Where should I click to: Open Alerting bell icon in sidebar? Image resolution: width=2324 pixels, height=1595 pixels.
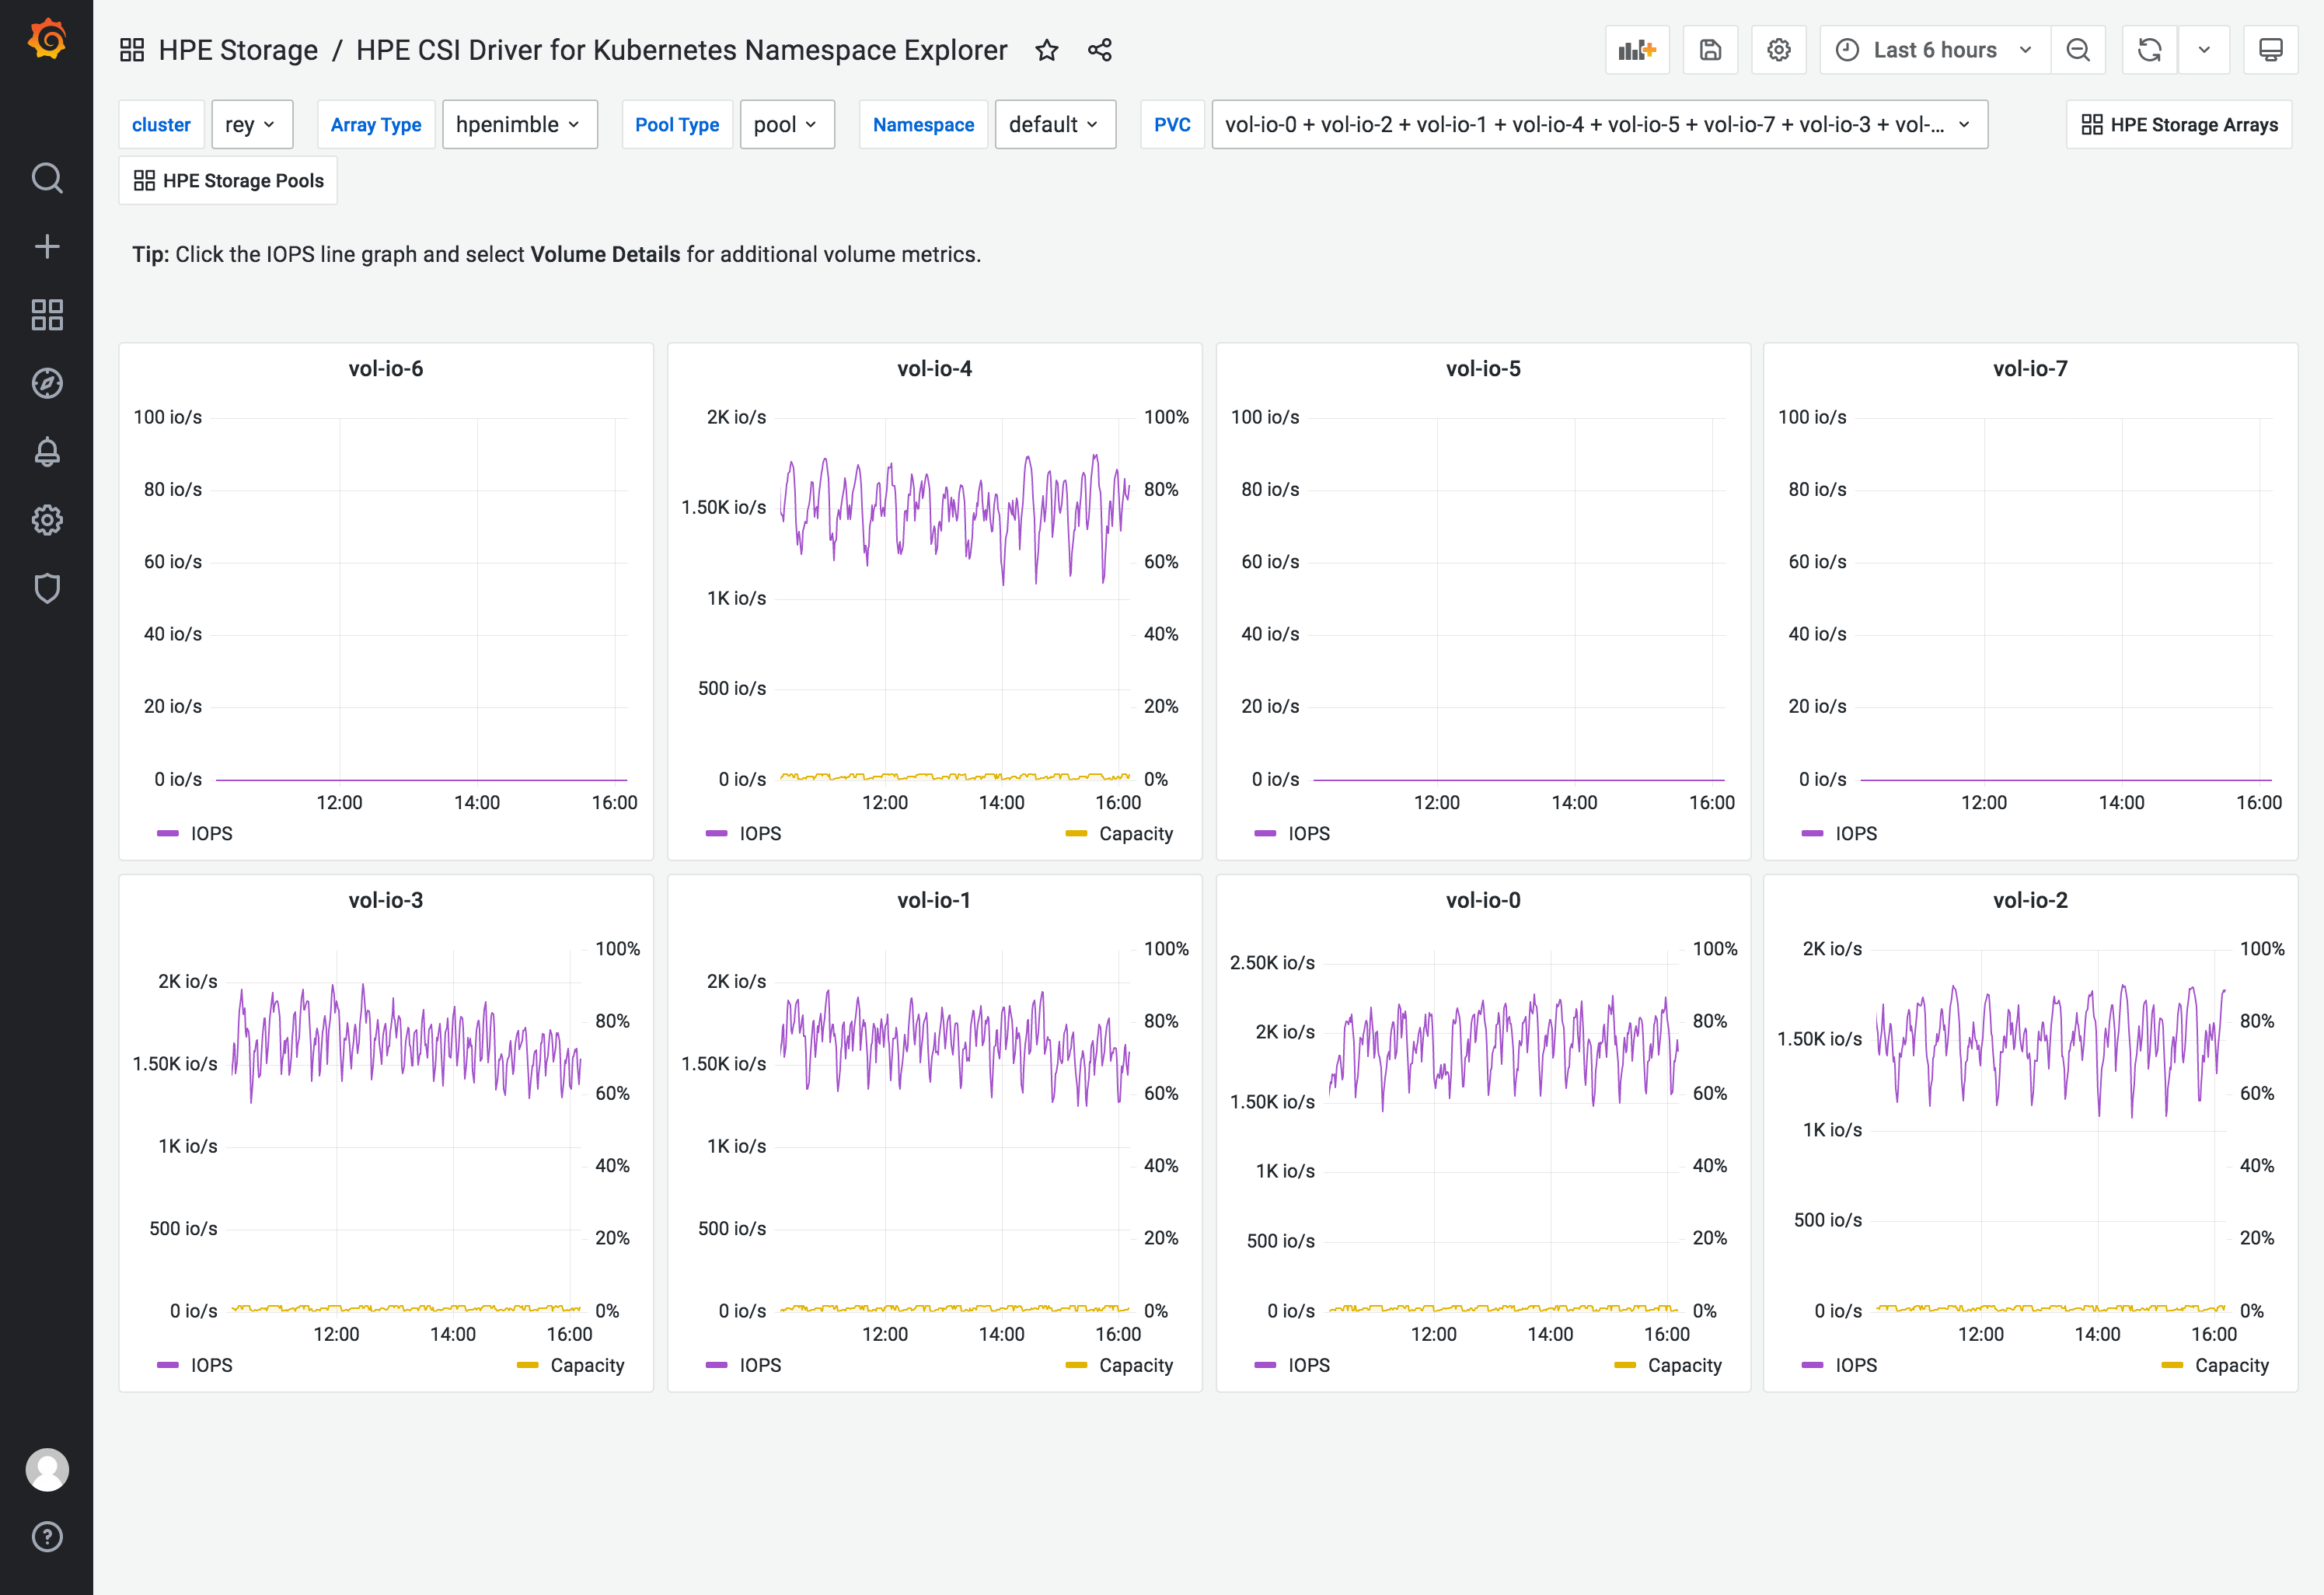coord(47,452)
